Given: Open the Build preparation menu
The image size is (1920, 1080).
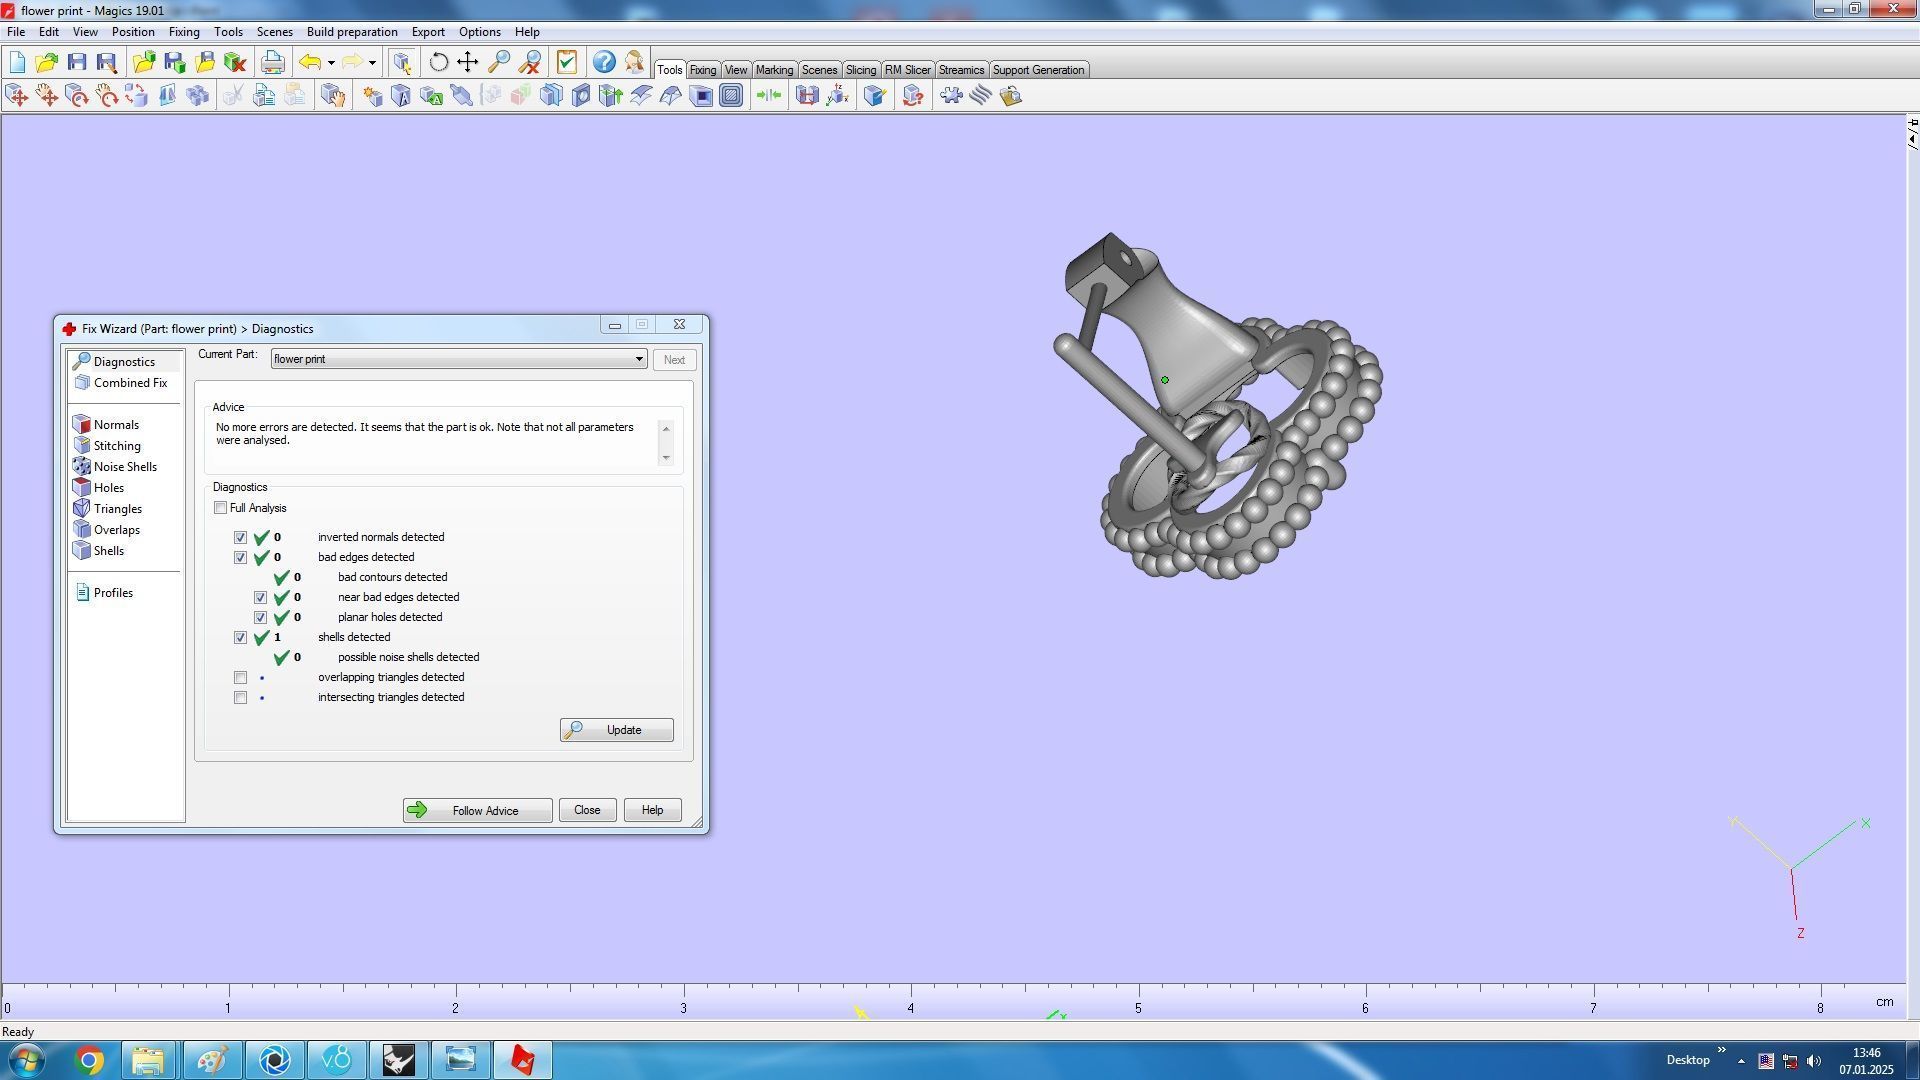Looking at the screenshot, I should point(351,32).
